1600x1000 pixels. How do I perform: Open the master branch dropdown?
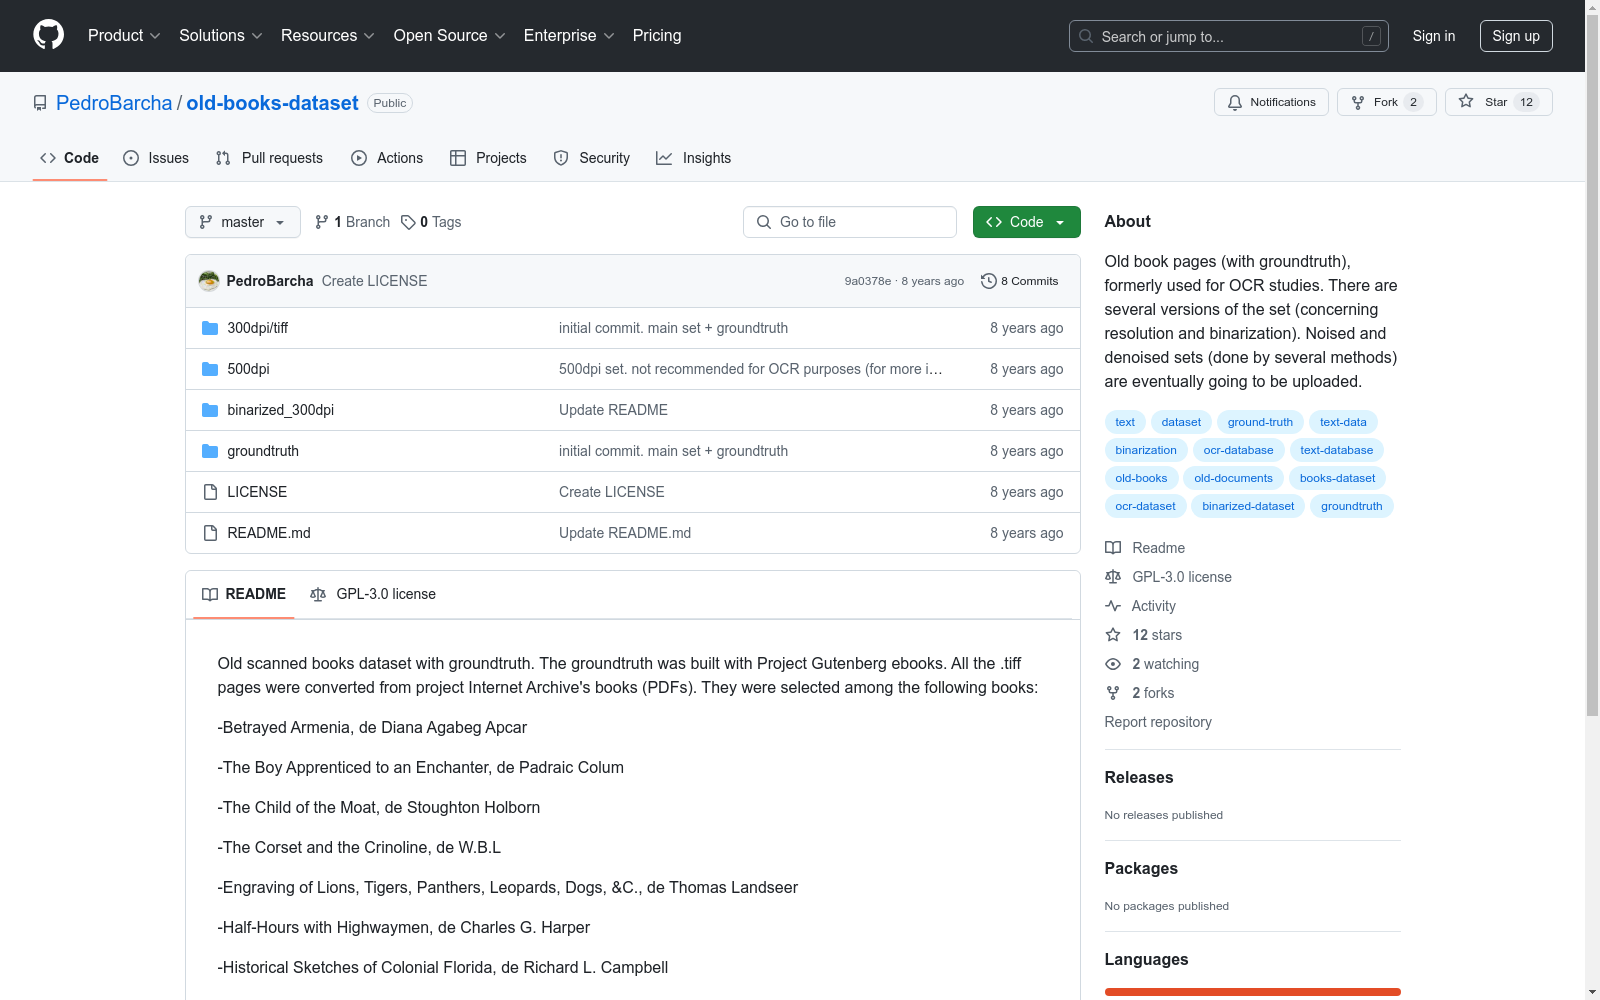(x=243, y=222)
